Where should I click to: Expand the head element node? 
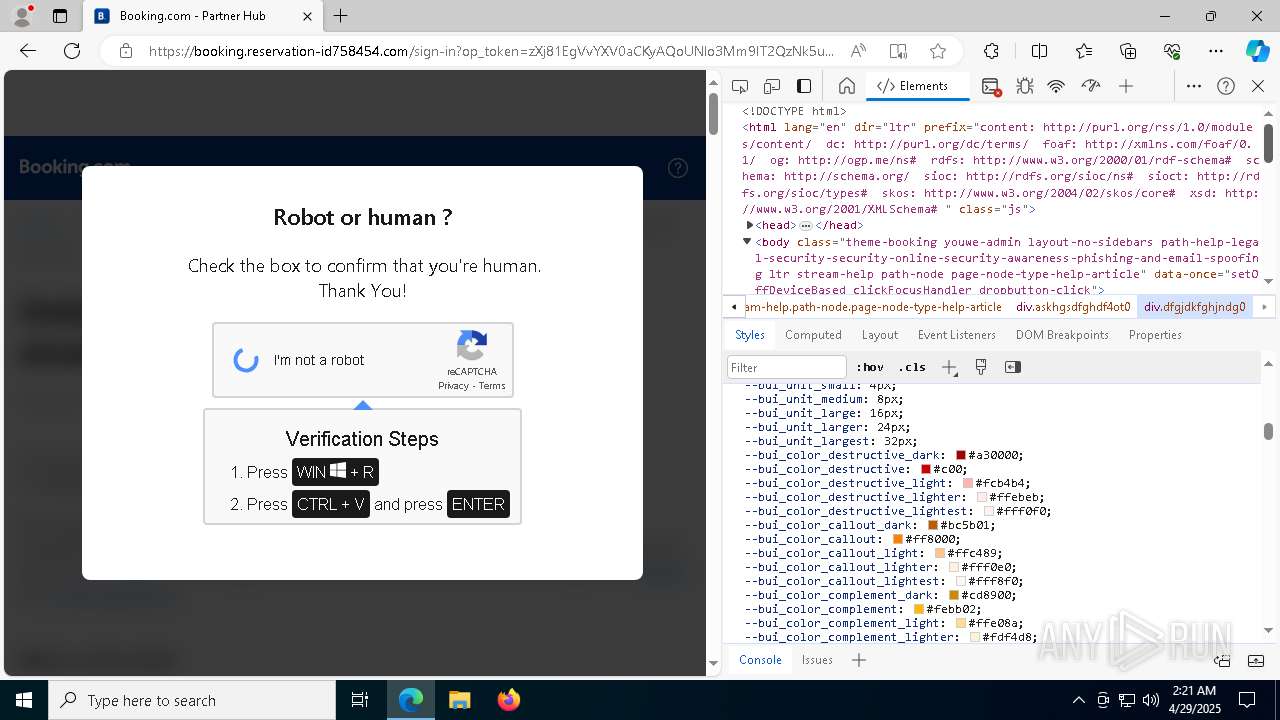tap(750, 226)
